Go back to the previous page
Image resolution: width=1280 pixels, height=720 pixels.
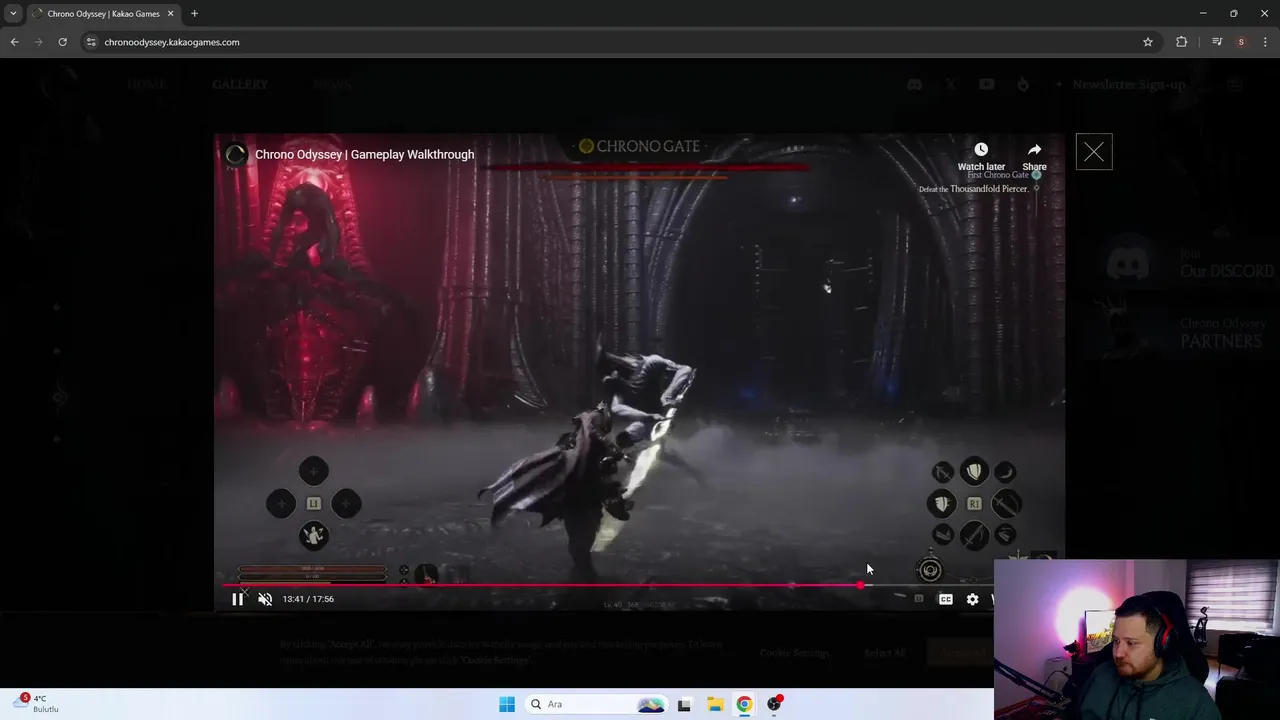(14, 42)
